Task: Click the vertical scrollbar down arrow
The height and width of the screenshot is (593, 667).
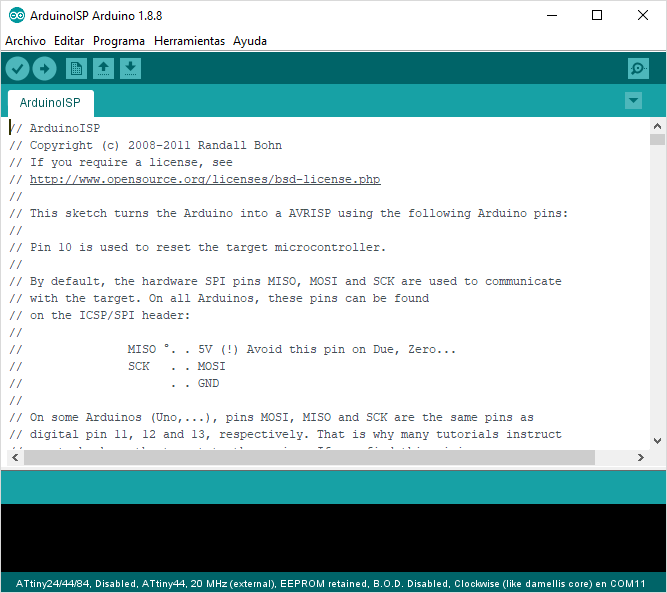Action: (x=657, y=441)
